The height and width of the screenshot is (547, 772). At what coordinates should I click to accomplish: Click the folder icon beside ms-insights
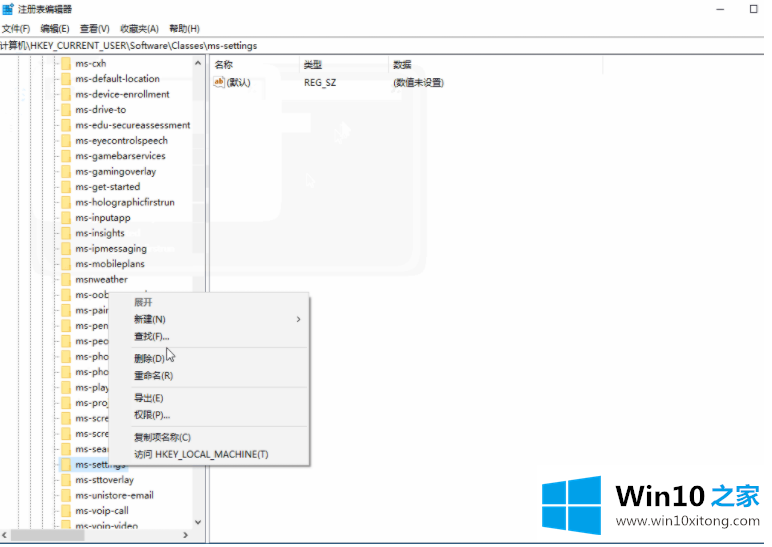point(65,233)
